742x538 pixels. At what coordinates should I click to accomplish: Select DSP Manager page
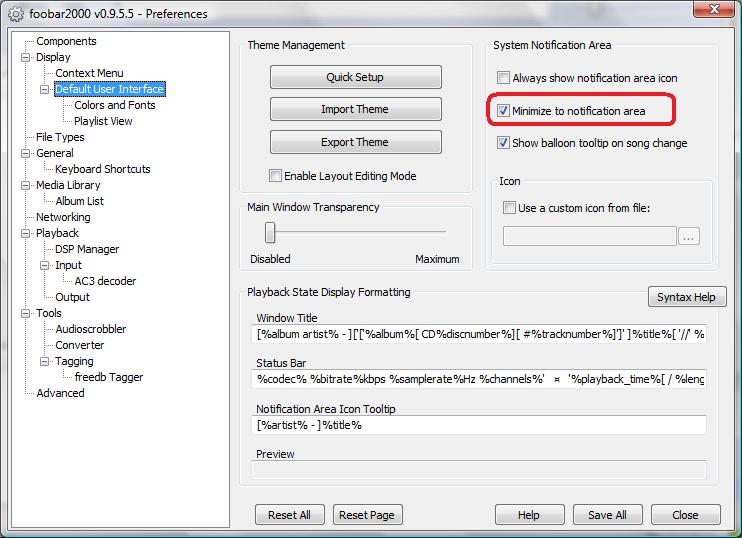point(87,249)
